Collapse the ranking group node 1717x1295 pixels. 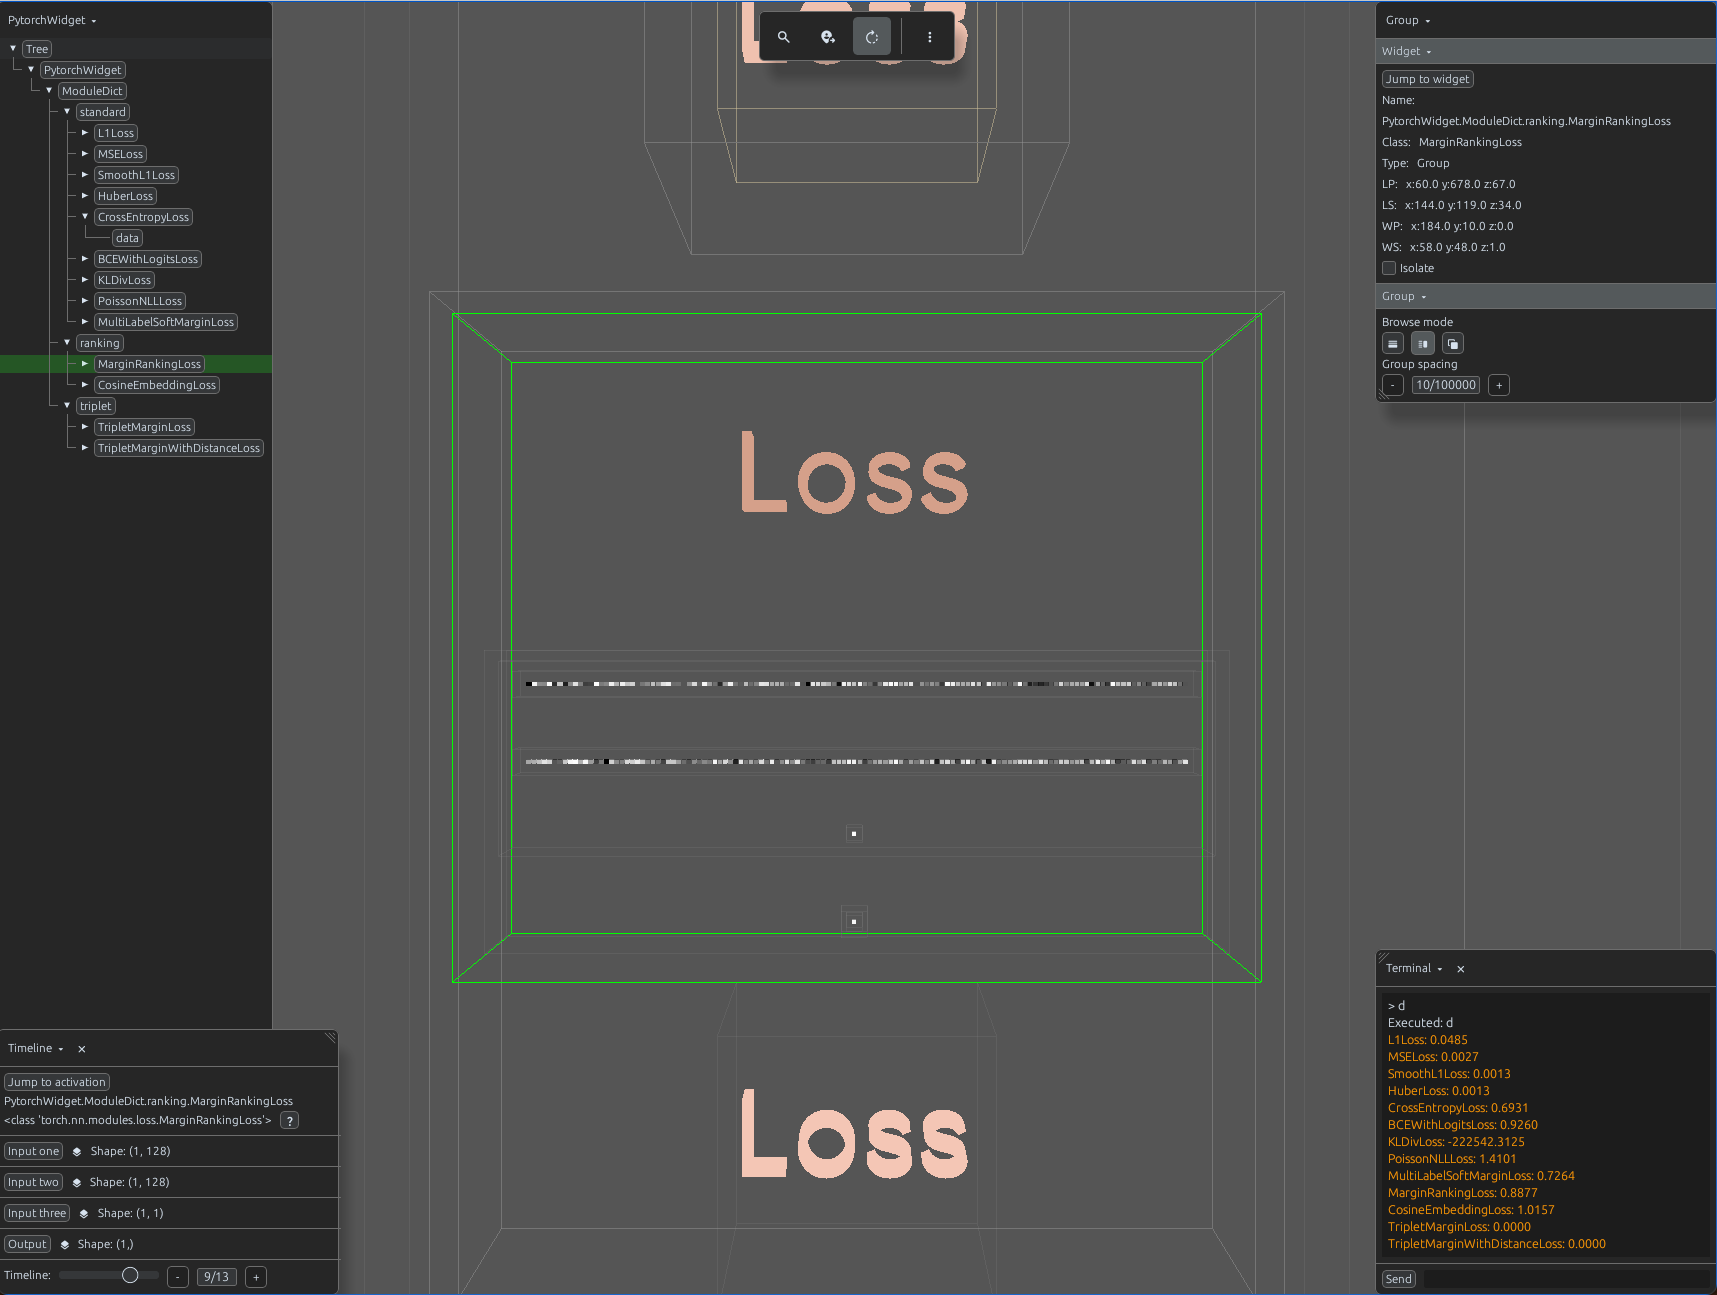pyautogui.click(x=67, y=342)
